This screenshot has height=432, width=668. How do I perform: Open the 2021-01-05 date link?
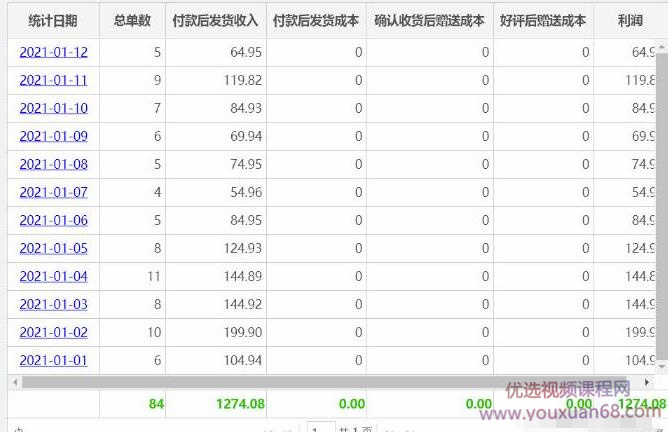53,248
